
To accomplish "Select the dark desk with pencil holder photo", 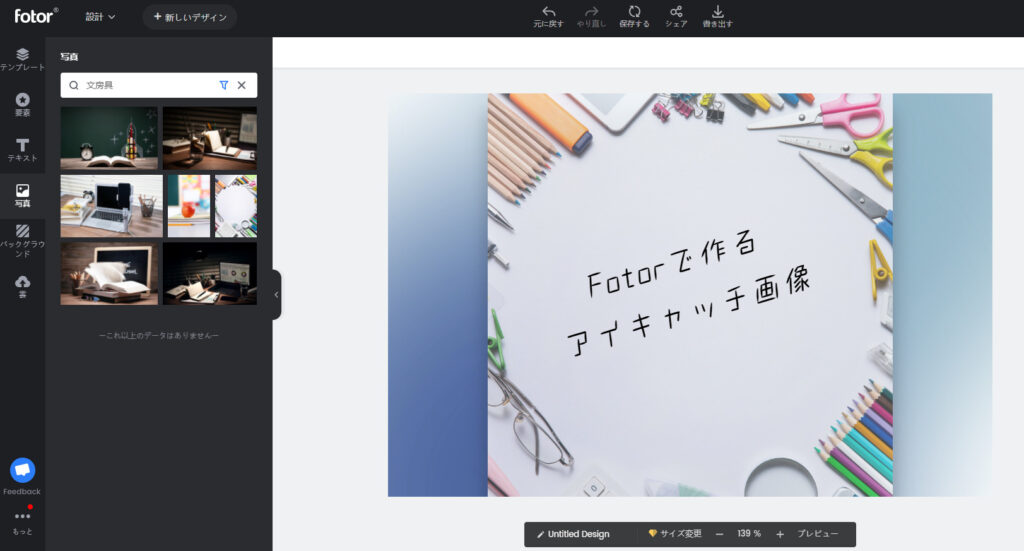I will pyautogui.click(x=210, y=138).
